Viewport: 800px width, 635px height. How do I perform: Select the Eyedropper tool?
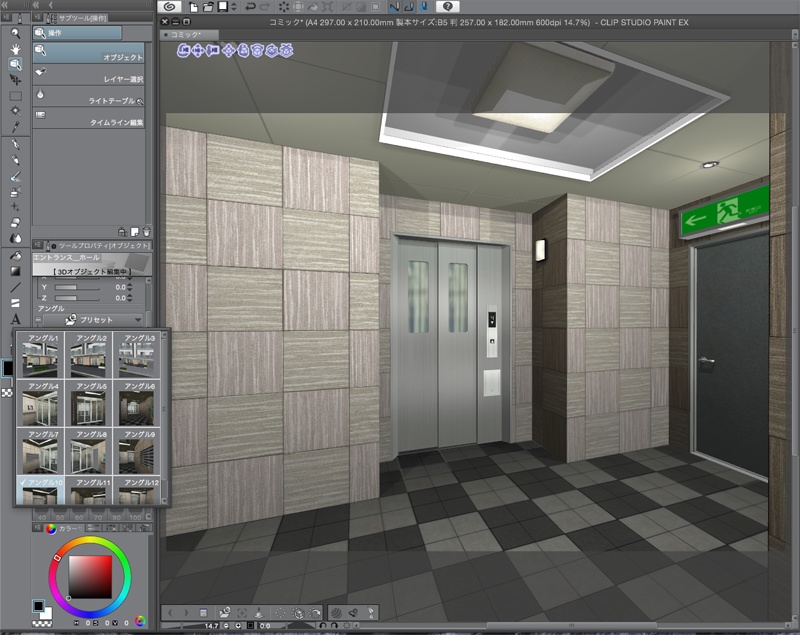pos(16,126)
